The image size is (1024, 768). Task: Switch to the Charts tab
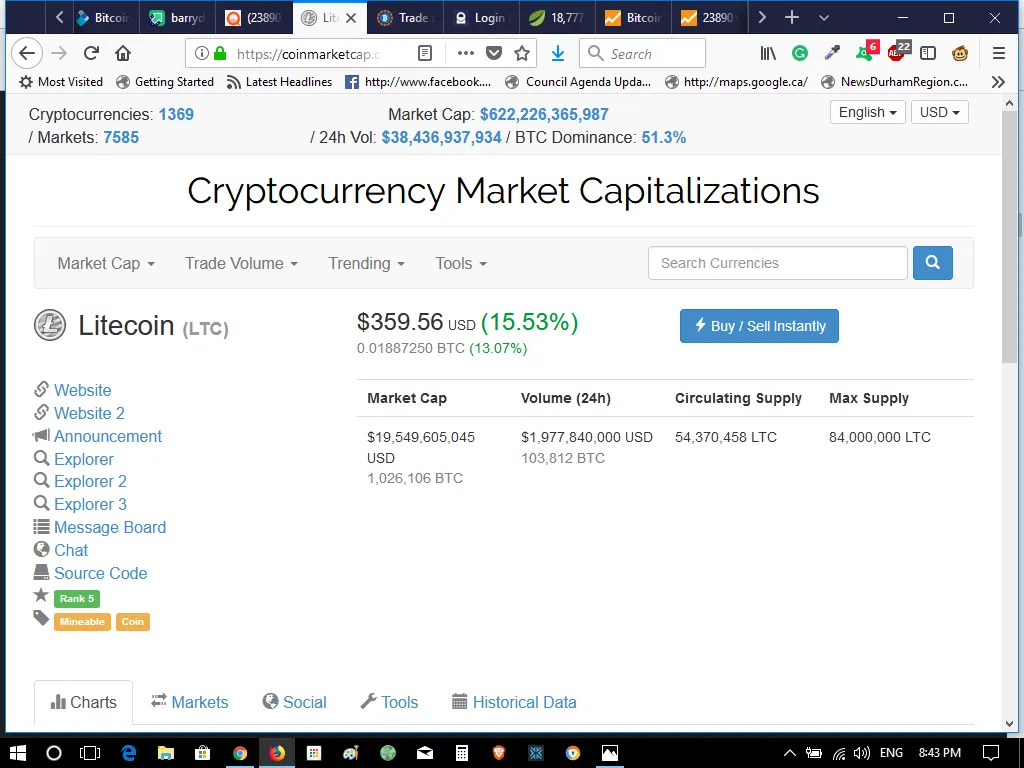coord(84,702)
